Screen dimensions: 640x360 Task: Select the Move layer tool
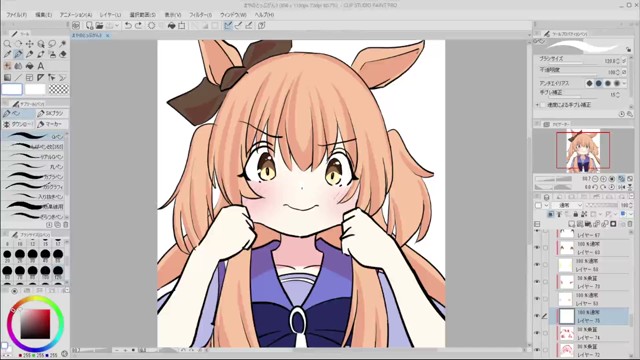(29, 44)
